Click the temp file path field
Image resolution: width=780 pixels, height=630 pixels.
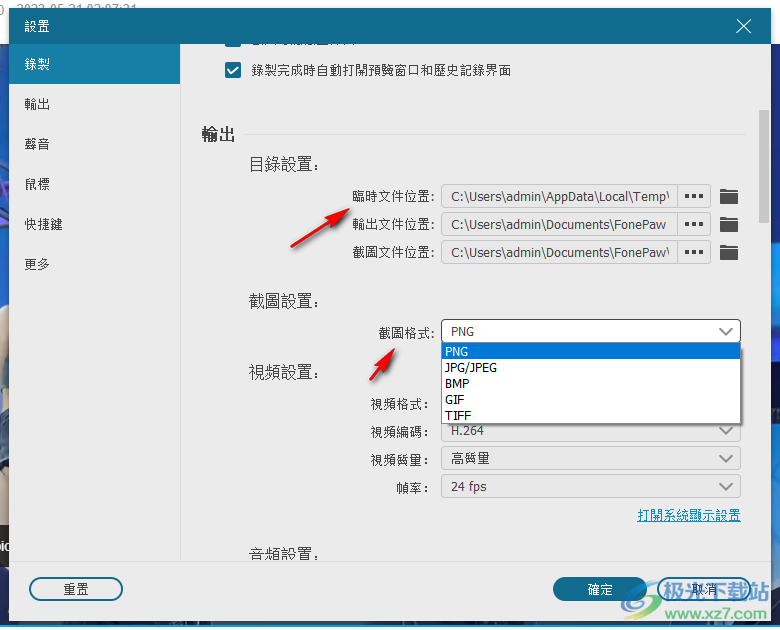559,196
